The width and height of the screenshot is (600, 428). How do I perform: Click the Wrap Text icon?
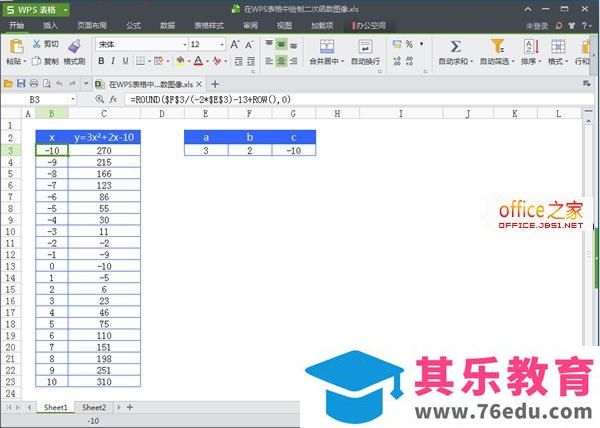coord(365,46)
